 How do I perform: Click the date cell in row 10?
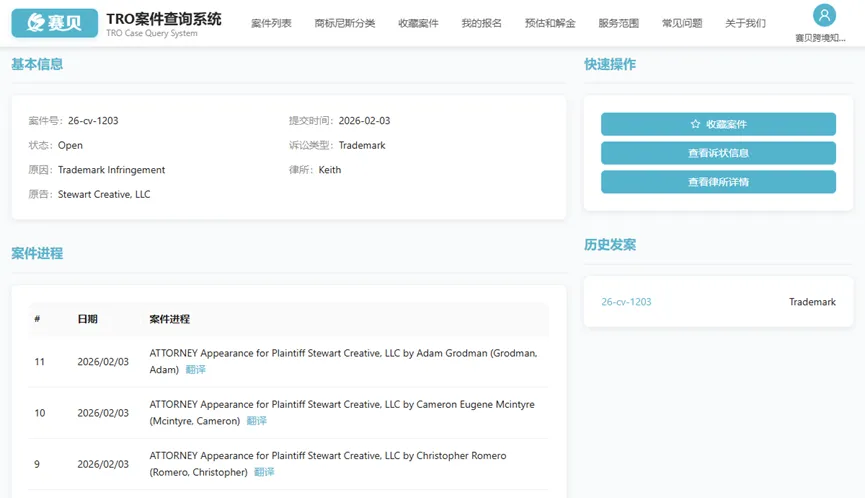(x=103, y=413)
